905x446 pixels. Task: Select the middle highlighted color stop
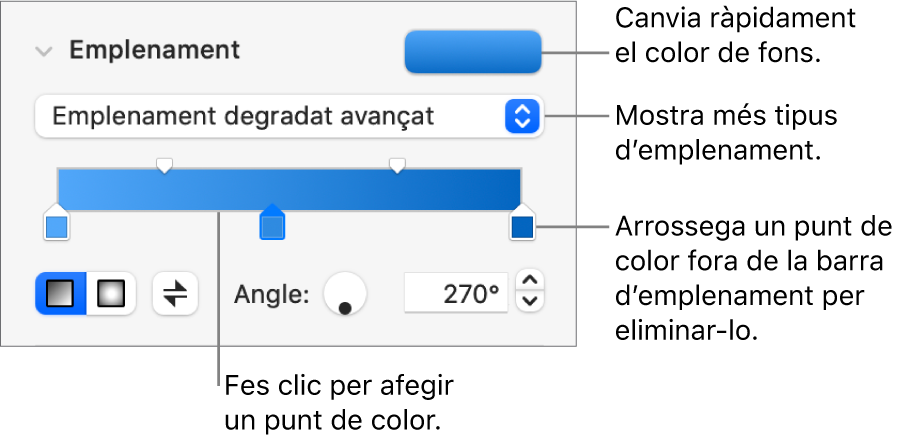click(271, 226)
